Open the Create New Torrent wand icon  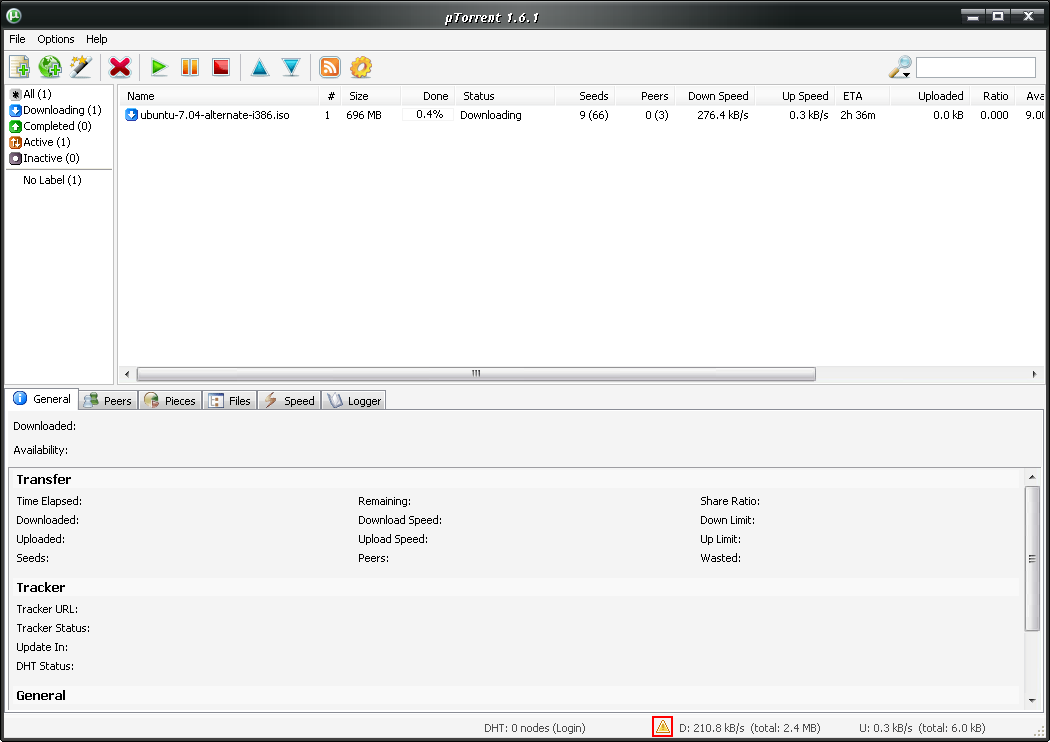coord(81,67)
